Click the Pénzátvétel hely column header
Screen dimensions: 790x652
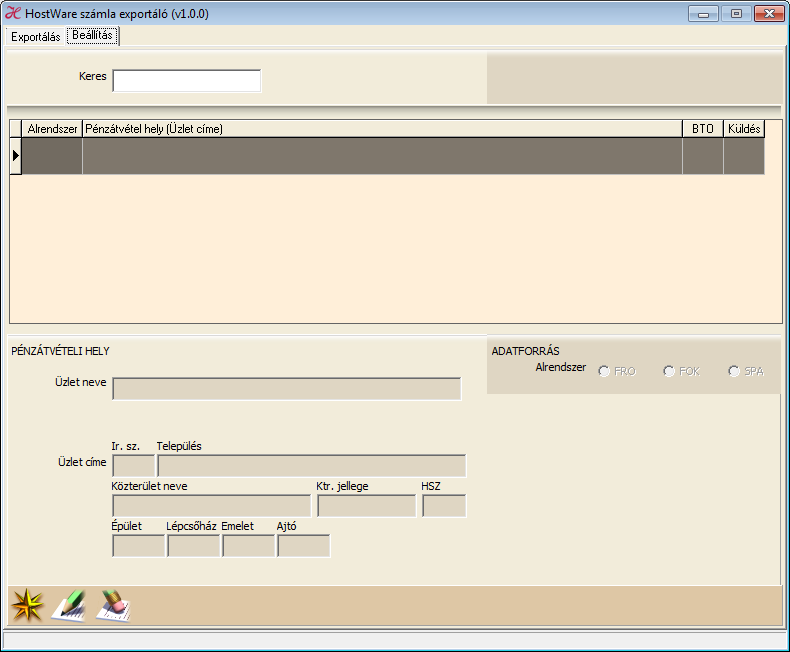382,129
